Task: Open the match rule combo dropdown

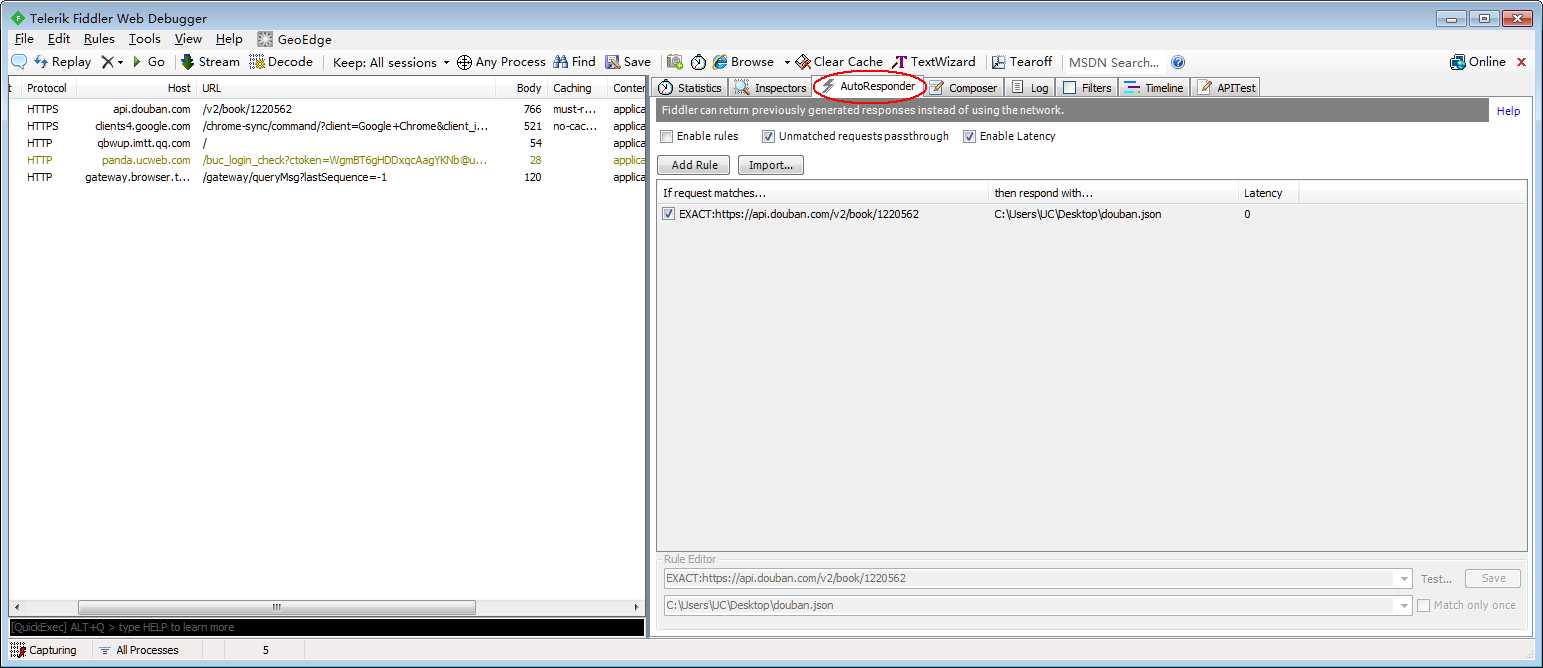Action: [1405, 578]
